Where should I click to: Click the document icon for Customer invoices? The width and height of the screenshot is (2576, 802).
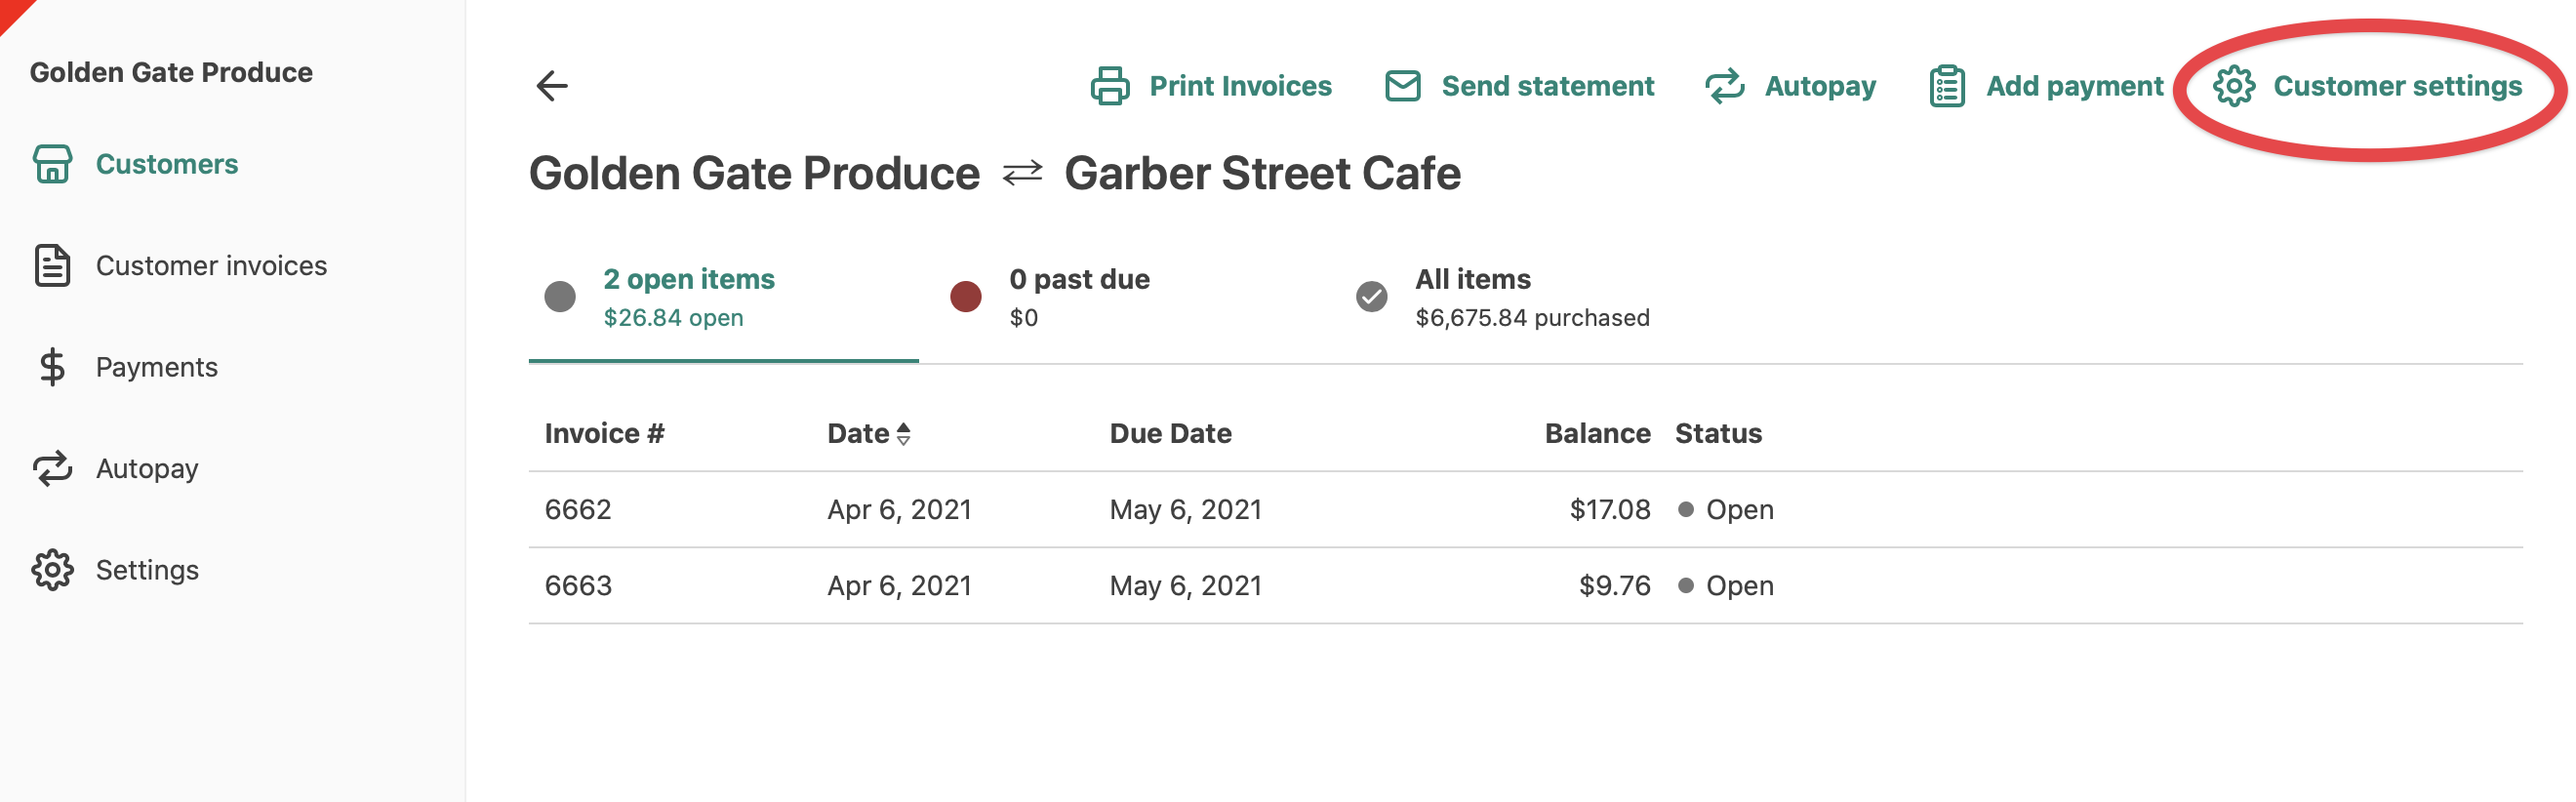click(x=52, y=265)
